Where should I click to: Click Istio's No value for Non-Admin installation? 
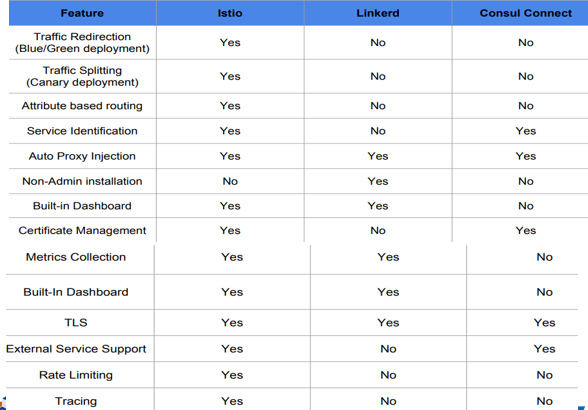click(230, 181)
